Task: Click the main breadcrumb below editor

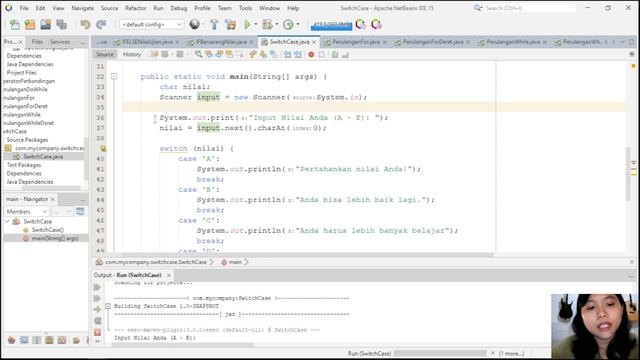Action: (235, 262)
